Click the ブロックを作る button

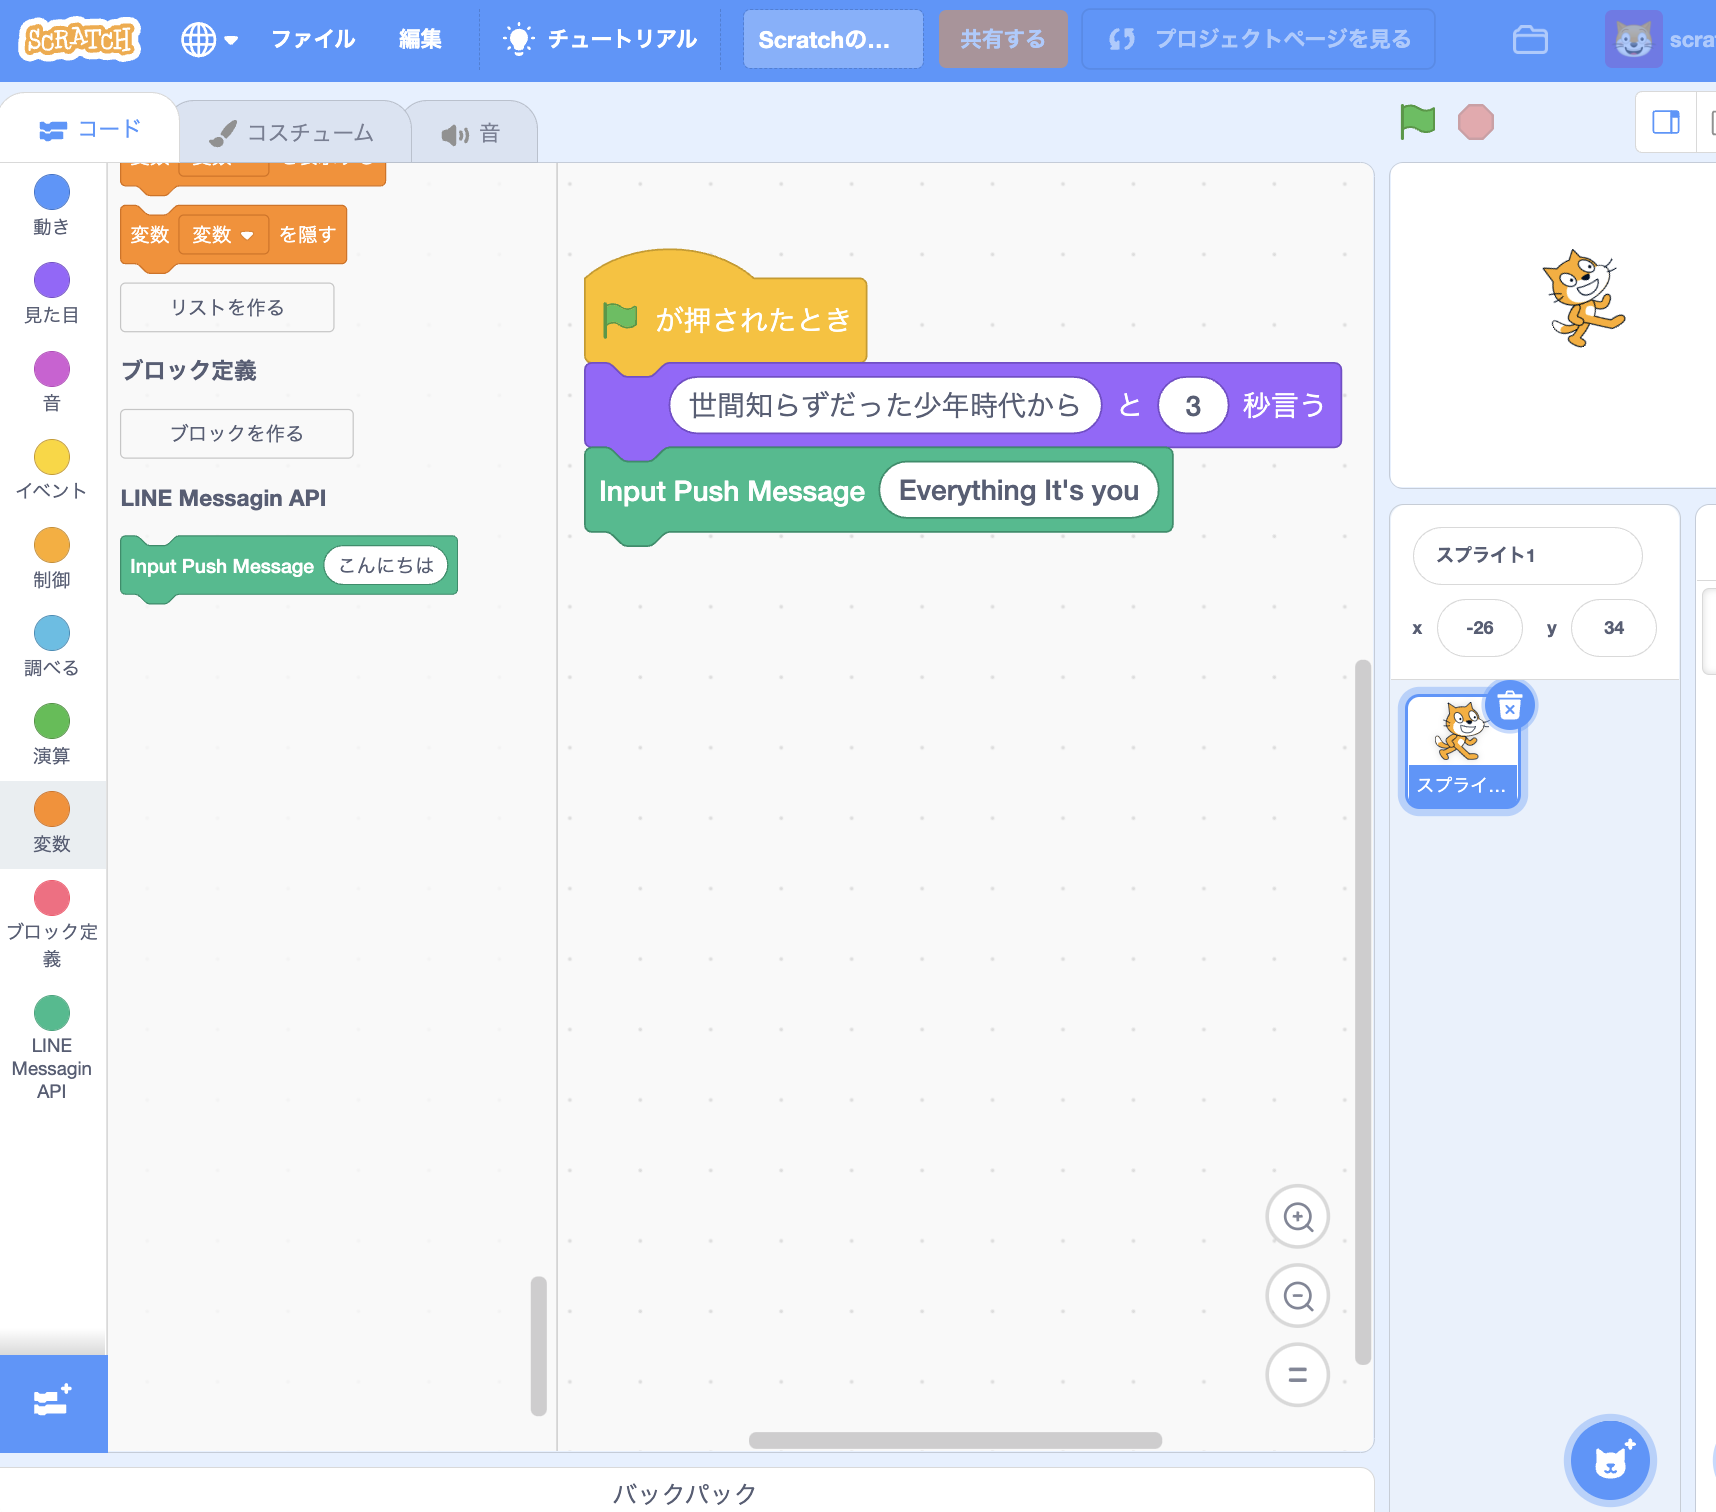click(237, 433)
